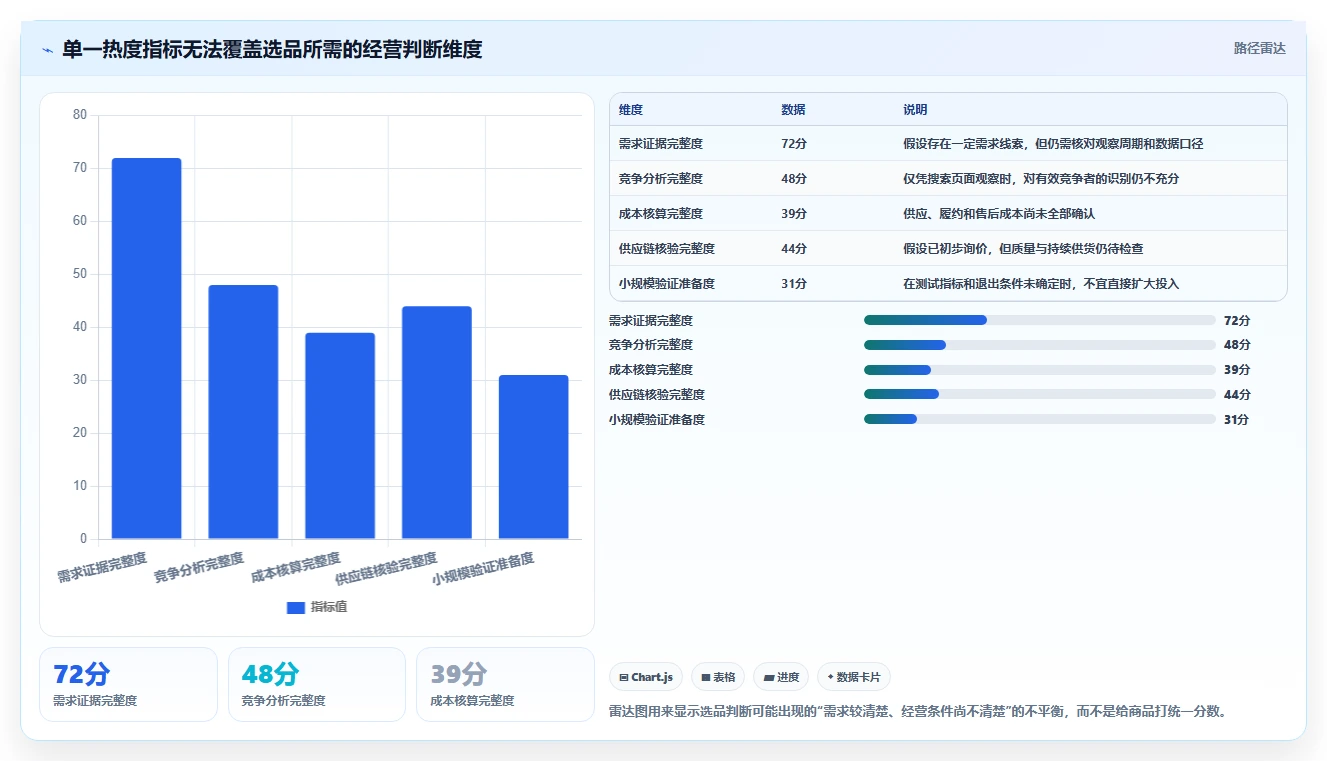1327x761 pixels.
Task: Click the 需求证据完整度 x-axis label
Action: pos(102,567)
